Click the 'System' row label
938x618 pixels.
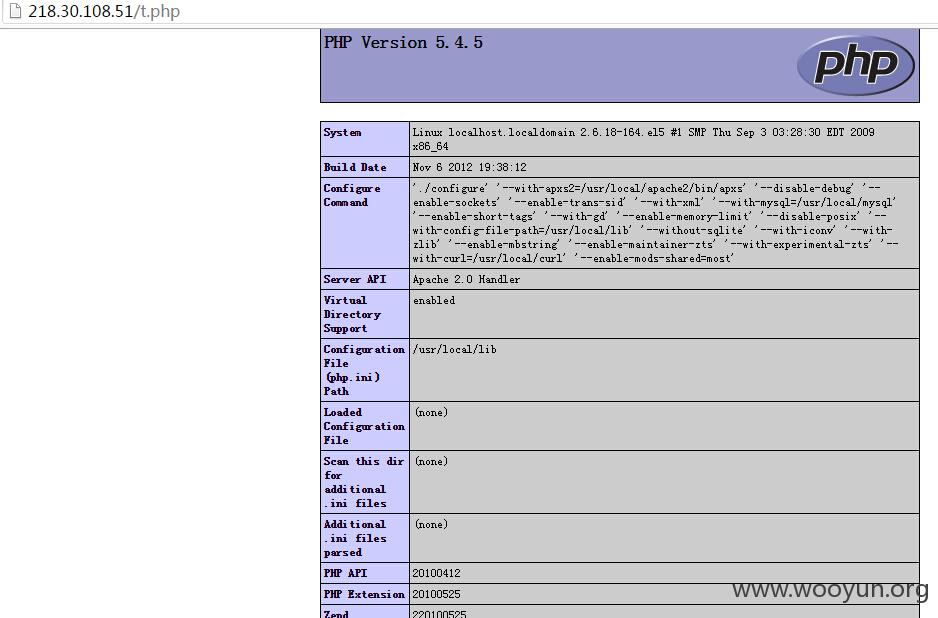pyautogui.click(x=342, y=132)
